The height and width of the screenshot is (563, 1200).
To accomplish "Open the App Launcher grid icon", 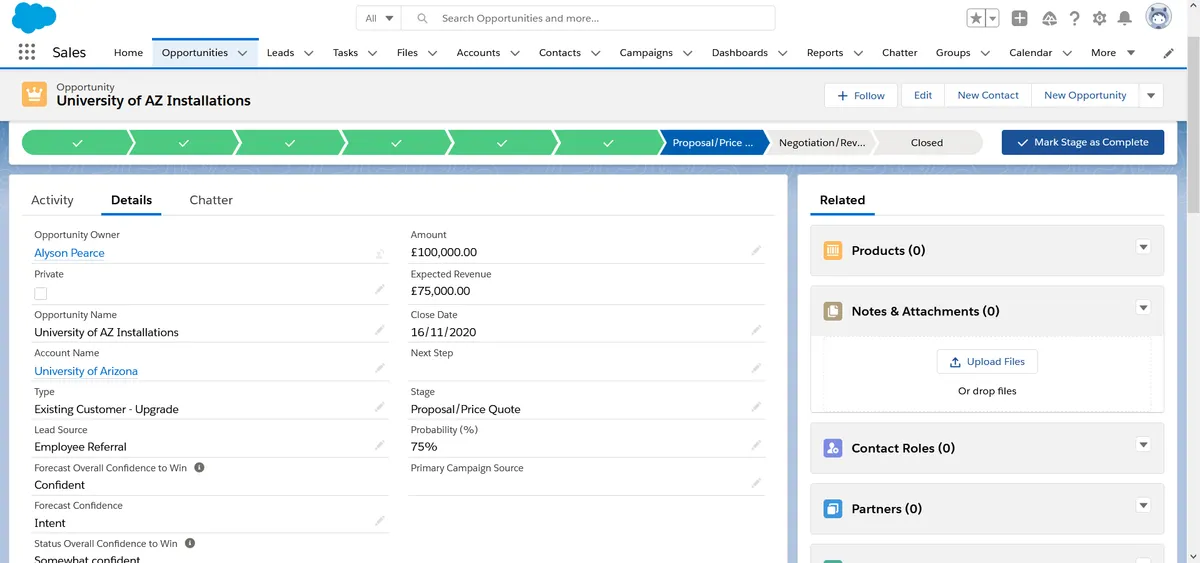I will [27, 52].
